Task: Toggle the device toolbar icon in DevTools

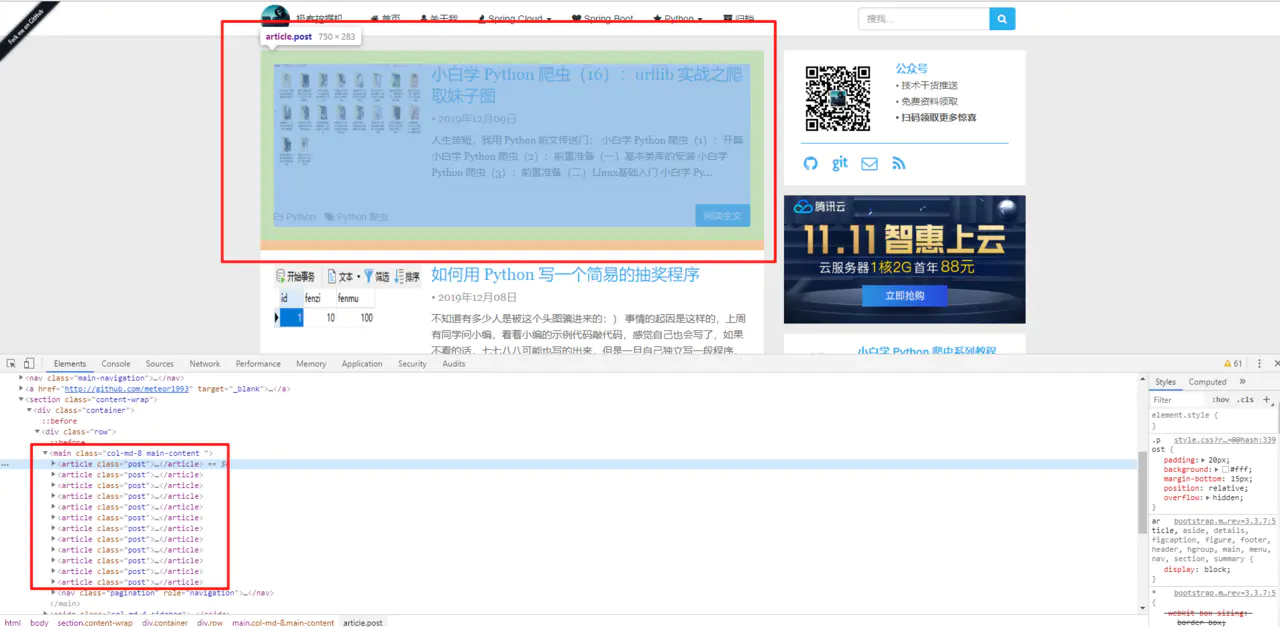Action: [x=29, y=363]
